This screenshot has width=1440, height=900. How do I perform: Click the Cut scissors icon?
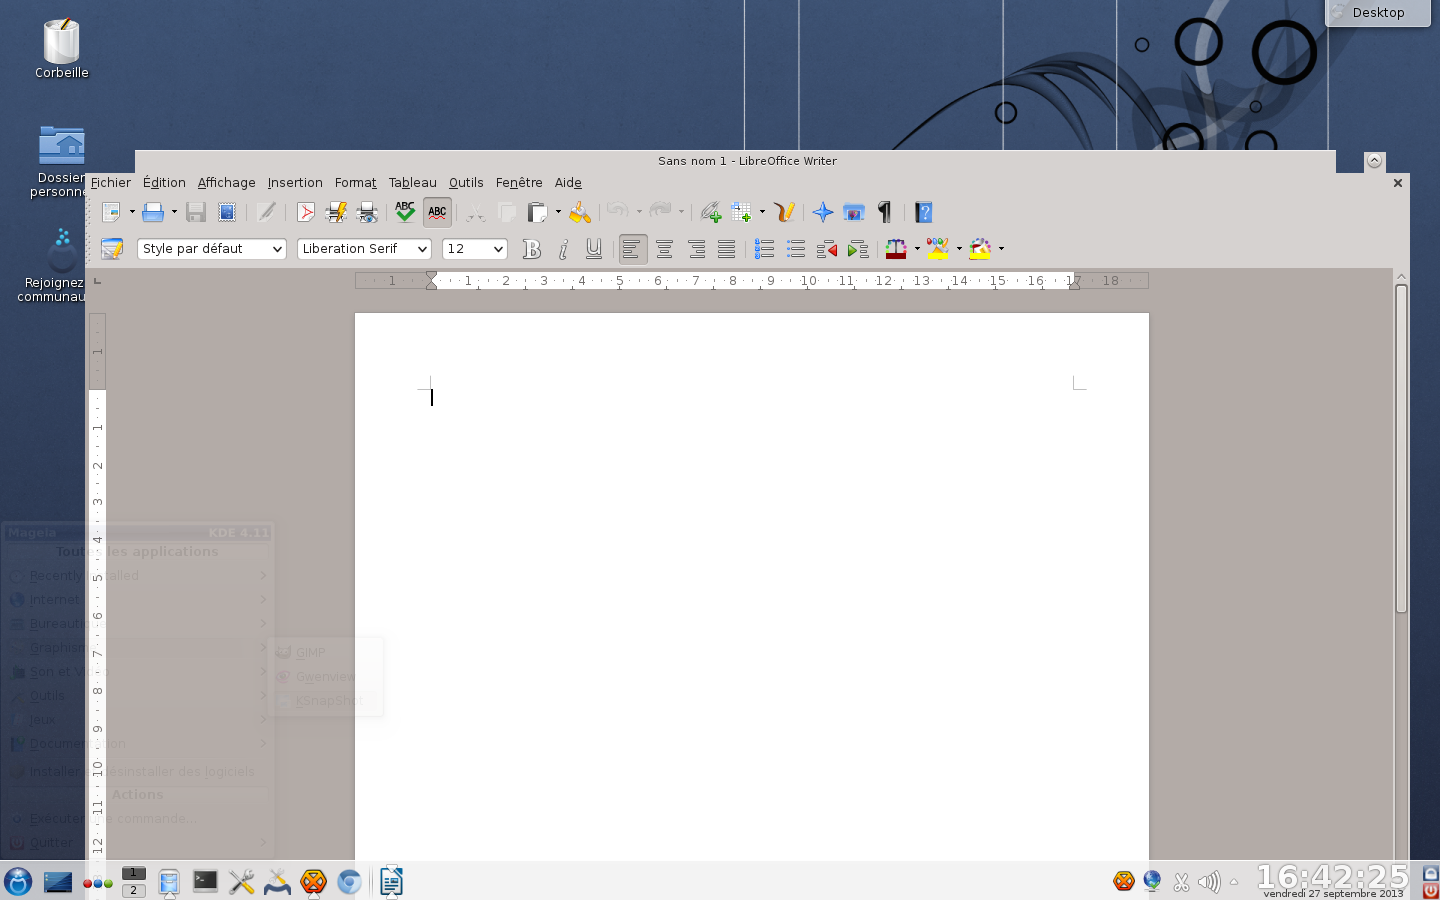[x=476, y=212]
